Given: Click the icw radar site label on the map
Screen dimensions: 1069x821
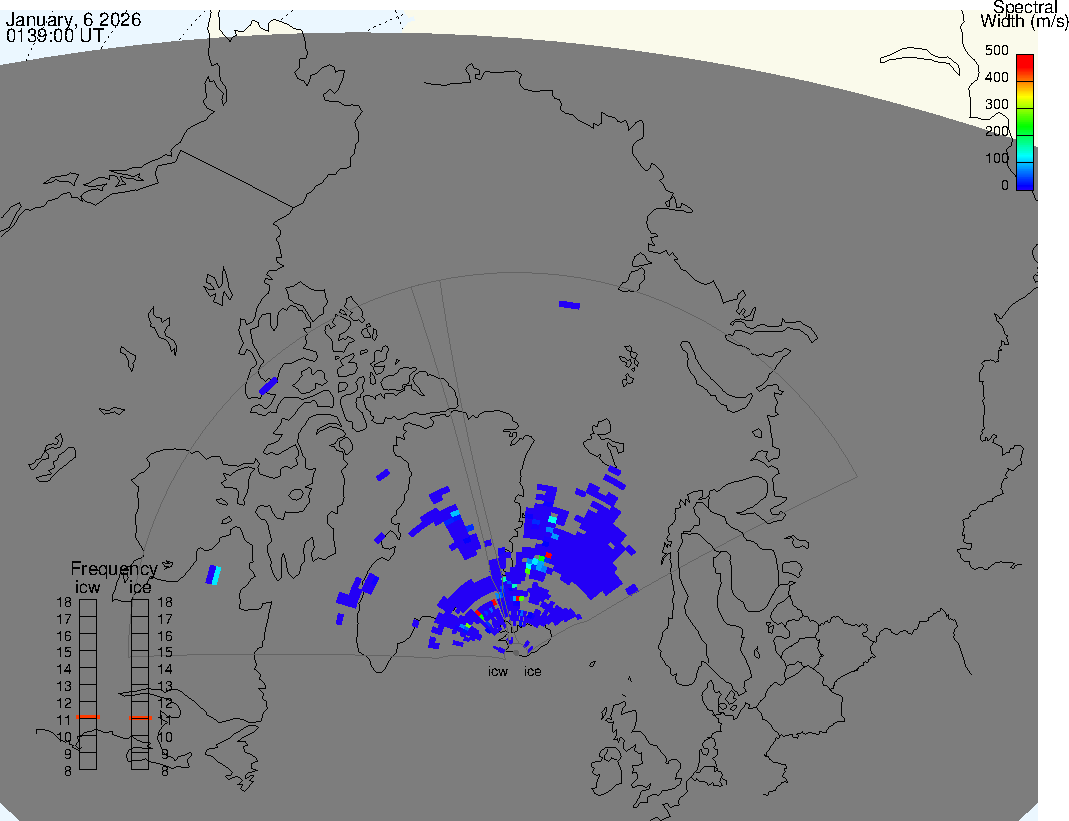Looking at the screenshot, I should click(x=498, y=672).
